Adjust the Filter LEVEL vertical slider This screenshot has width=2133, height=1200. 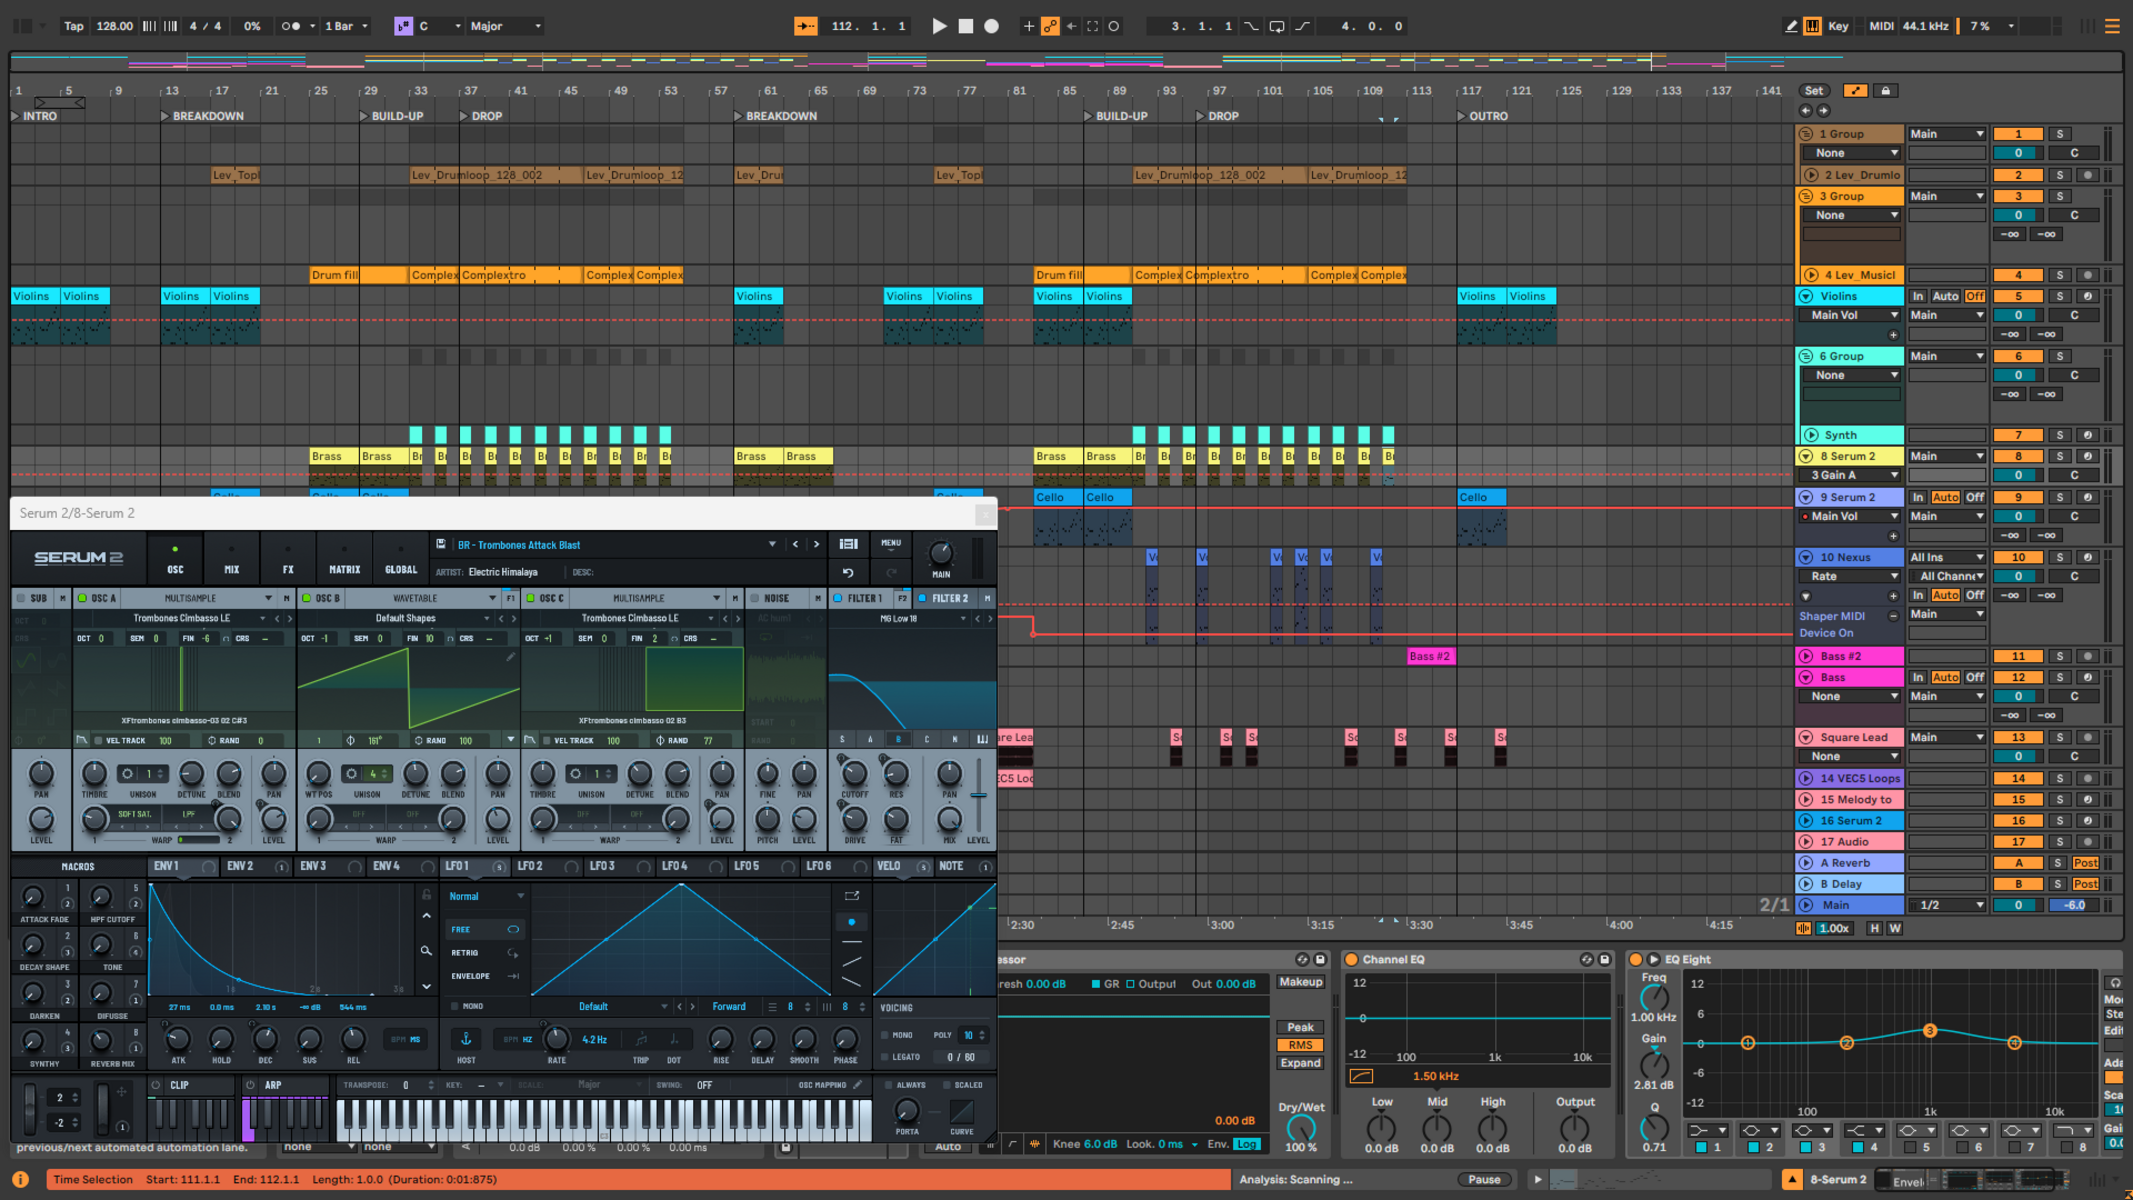click(979, 796)
